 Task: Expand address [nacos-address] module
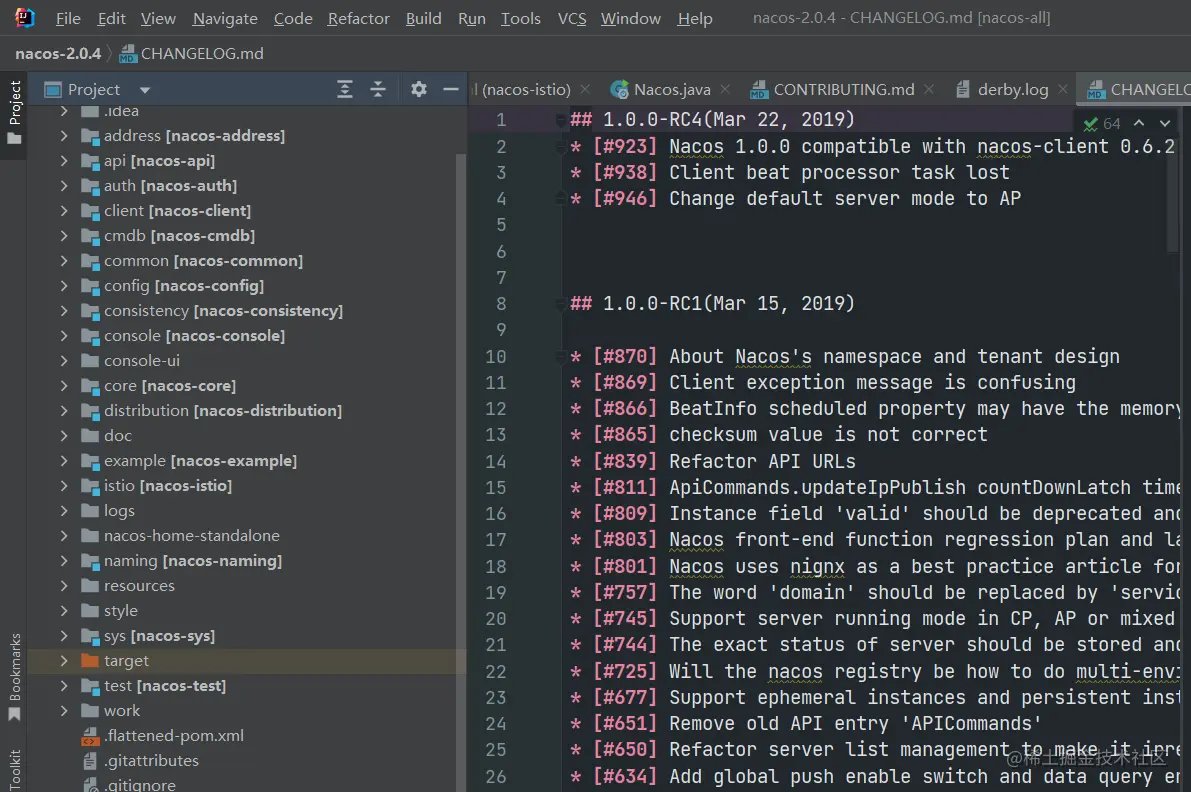[64, 136]
